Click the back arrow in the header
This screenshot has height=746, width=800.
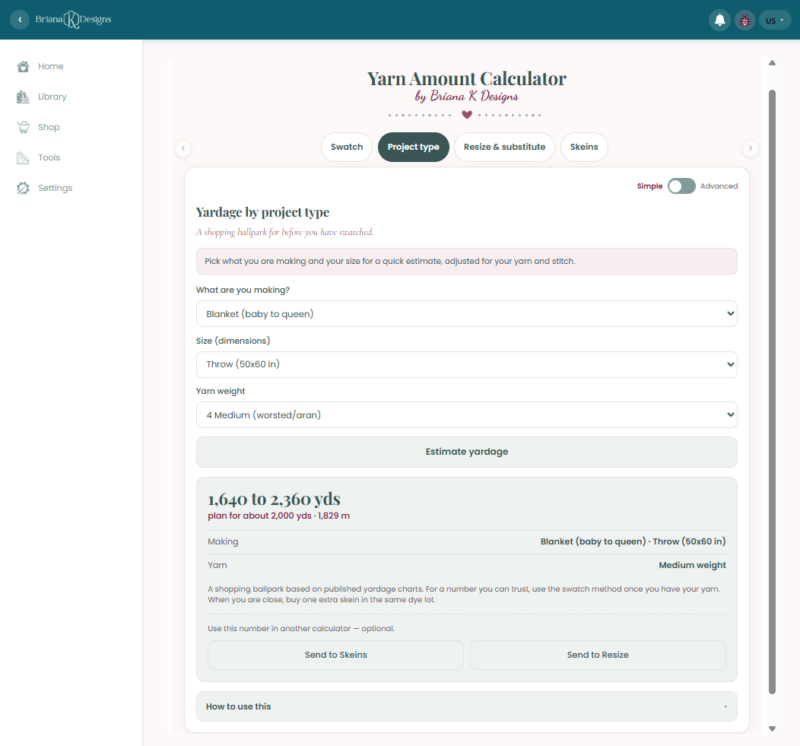point(20,20)
